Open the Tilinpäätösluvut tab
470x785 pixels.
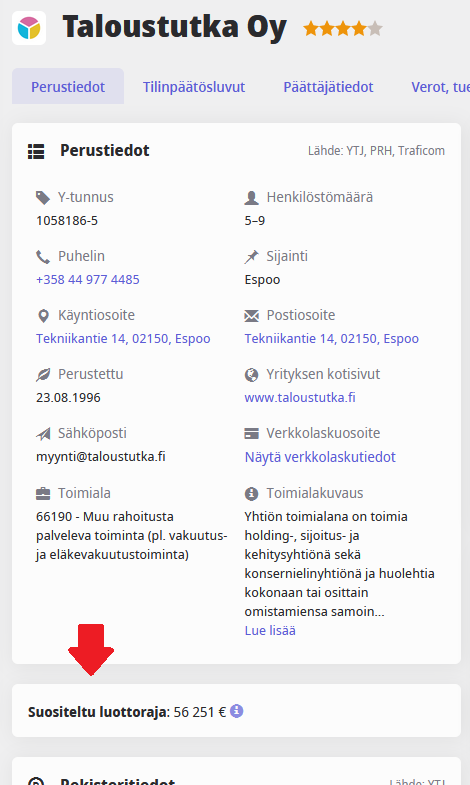tap(194, 87)
